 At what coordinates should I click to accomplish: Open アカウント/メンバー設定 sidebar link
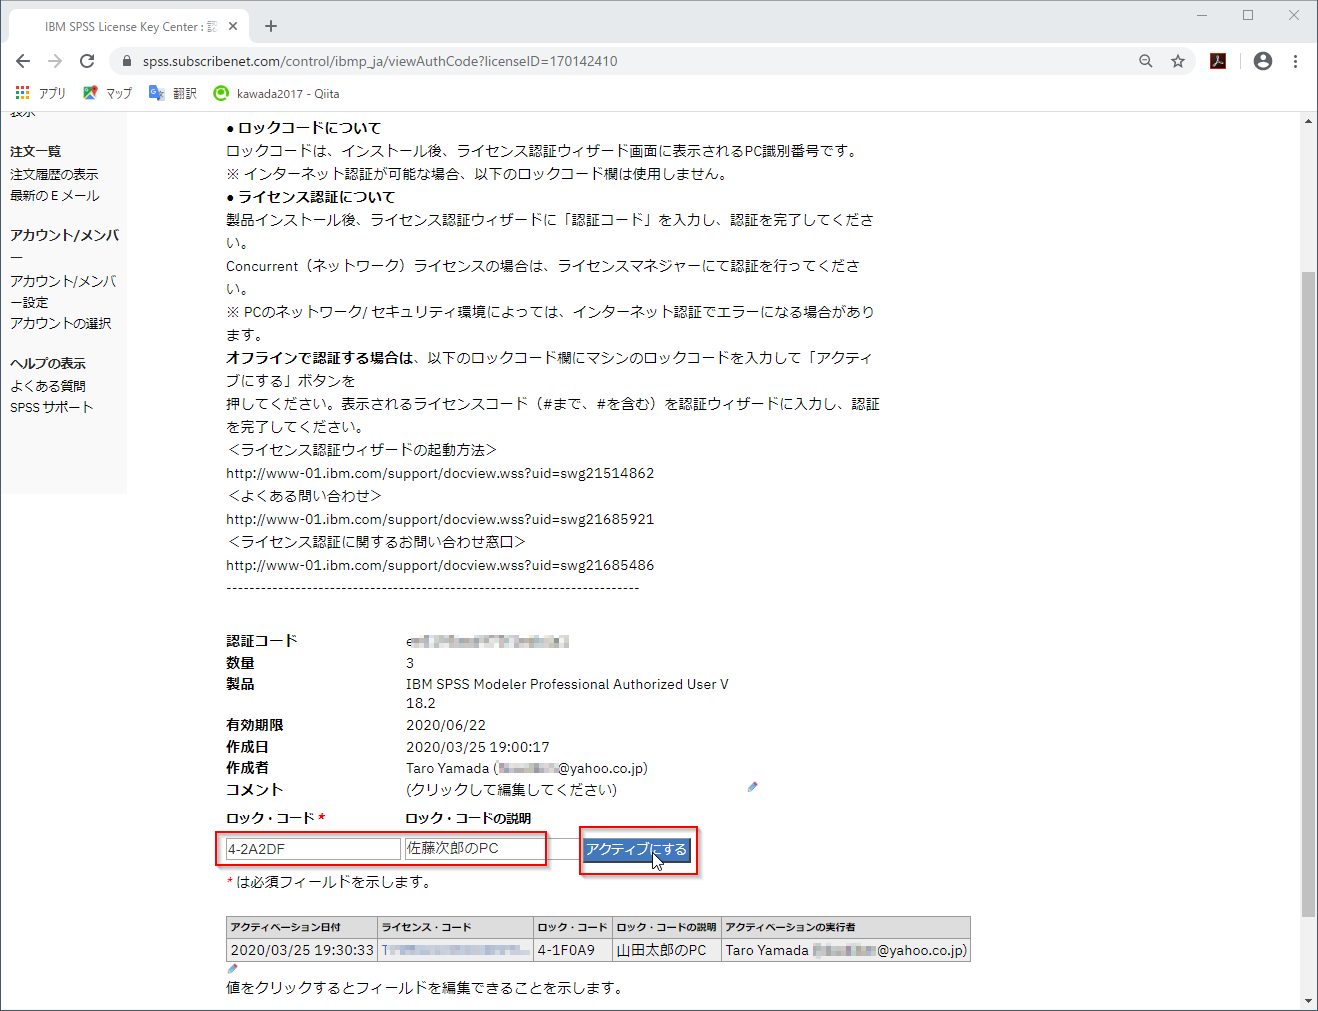[x=63, y=291]
